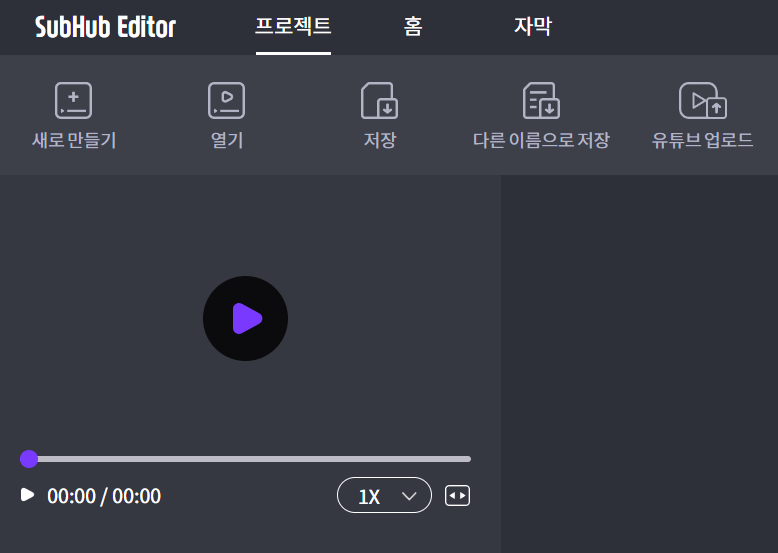Click the SubHub Editor logo
The image size is (778, 553).
click(105, 27)
